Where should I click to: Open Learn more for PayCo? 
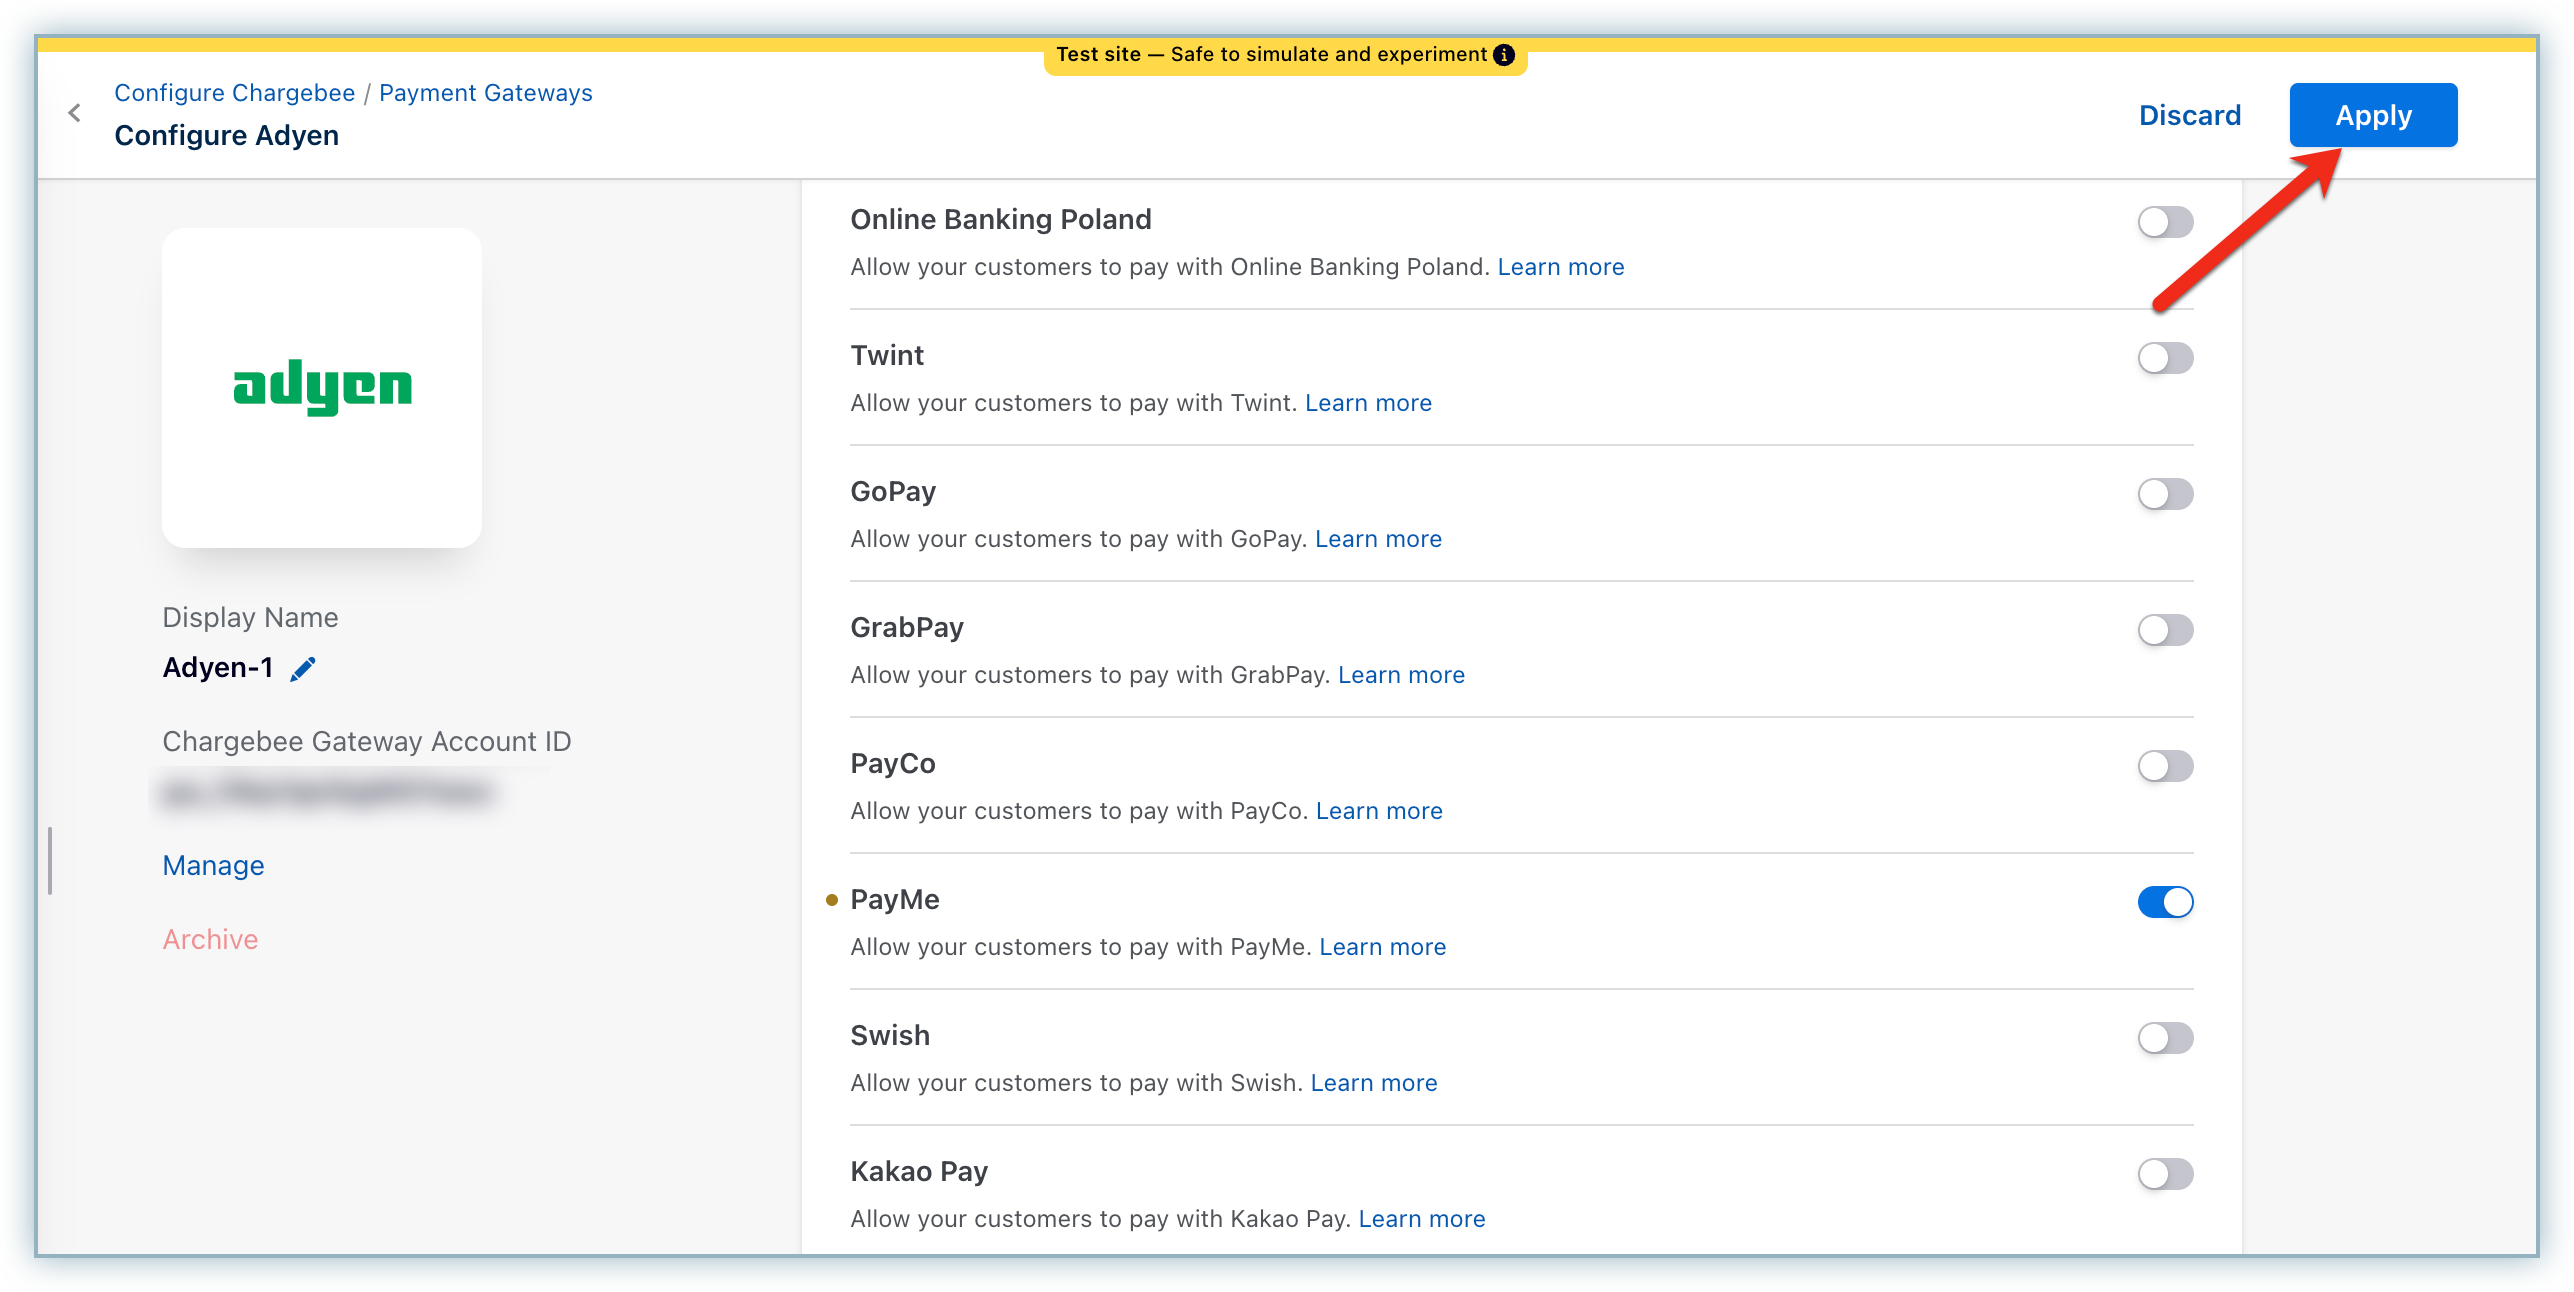coord(1380,811)
